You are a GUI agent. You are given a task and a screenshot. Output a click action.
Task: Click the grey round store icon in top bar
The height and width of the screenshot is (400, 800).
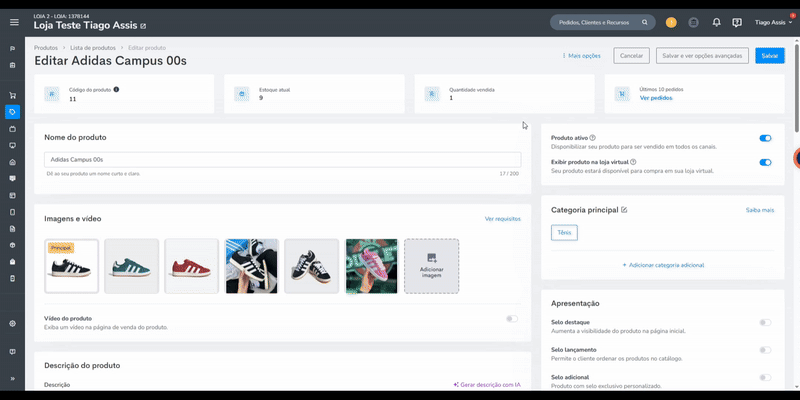[x=693, y=22]
